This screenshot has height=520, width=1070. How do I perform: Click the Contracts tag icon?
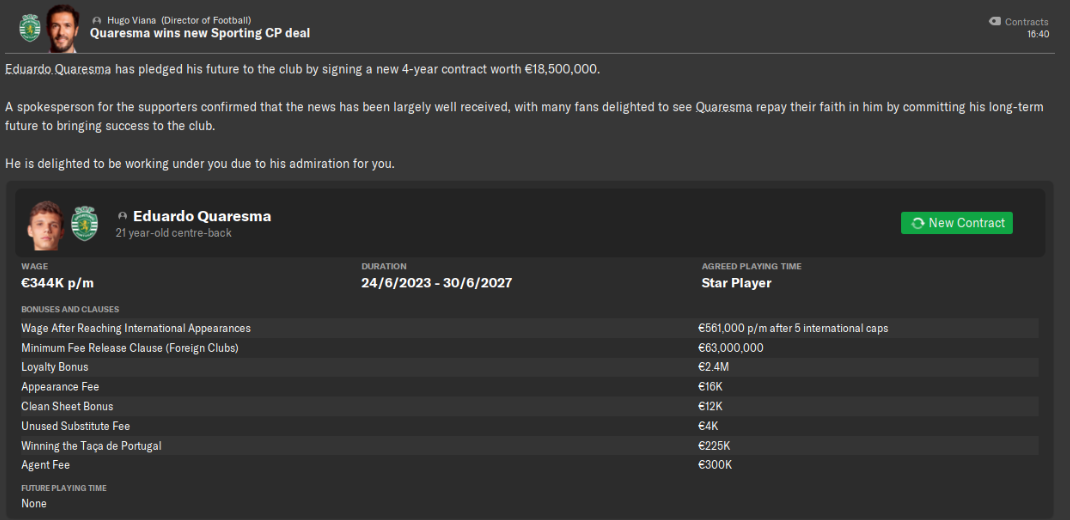pyautogui.click(x=994, y=21)
